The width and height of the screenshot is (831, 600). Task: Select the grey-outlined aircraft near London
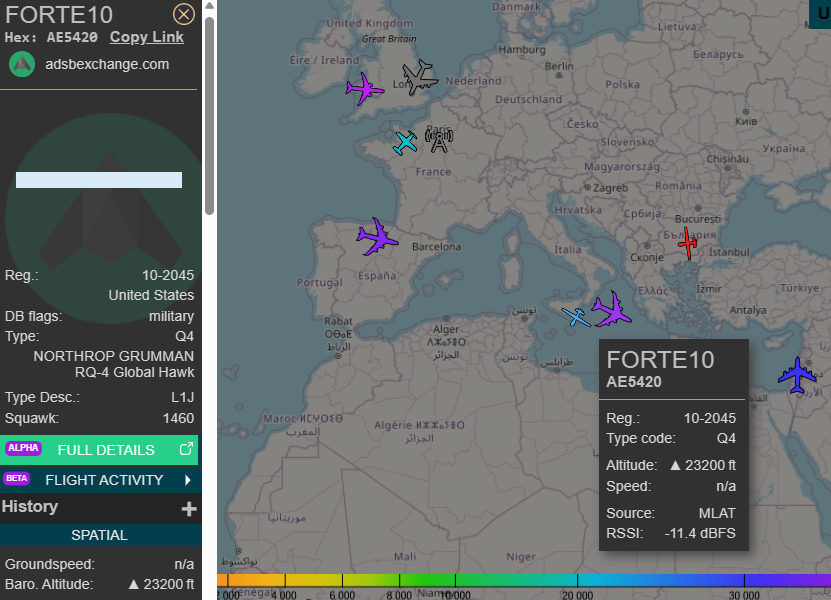[x=420, y=77]
